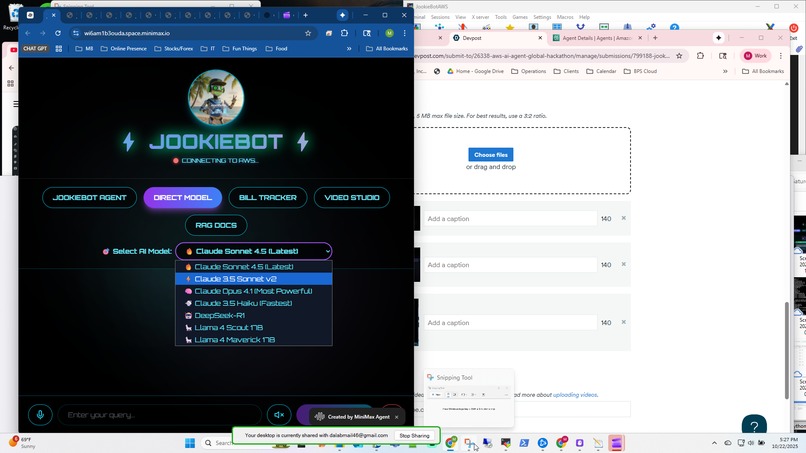Click the Enter your query field
Image resolution: width=806 pixels, height=453 pixels.
(x=159, y=415)
